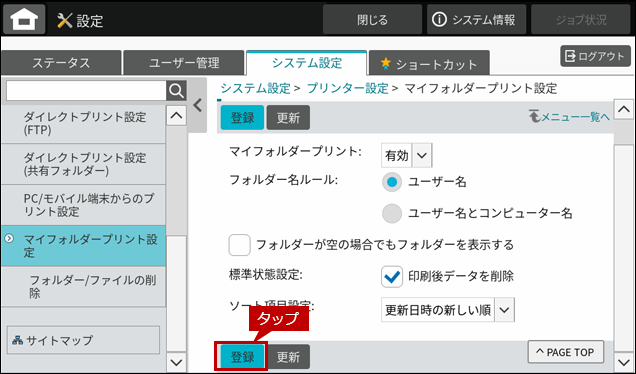Open ダイレクトプリント設定 (FTP) menu item
This screenshot has height=374, width=636.
tap(84, 123)
